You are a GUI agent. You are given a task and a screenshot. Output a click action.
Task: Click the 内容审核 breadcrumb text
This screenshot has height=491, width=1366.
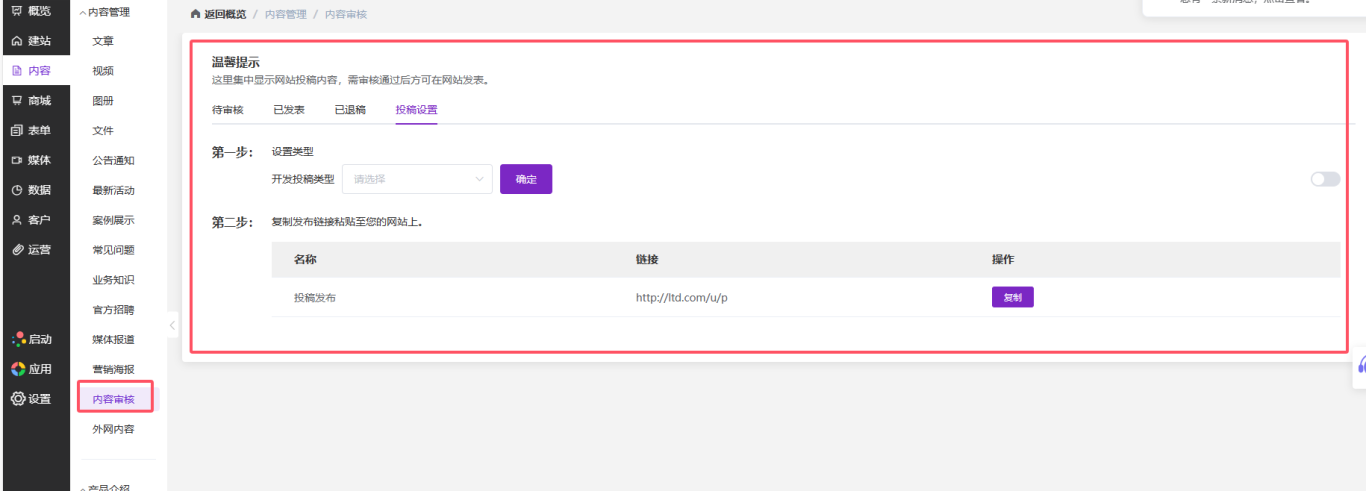click(x=346, y=15)
